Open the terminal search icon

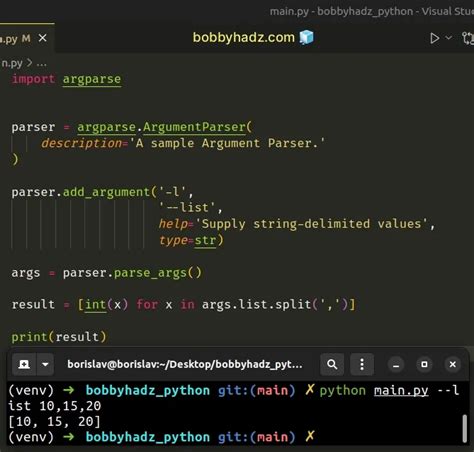point(332,364)
